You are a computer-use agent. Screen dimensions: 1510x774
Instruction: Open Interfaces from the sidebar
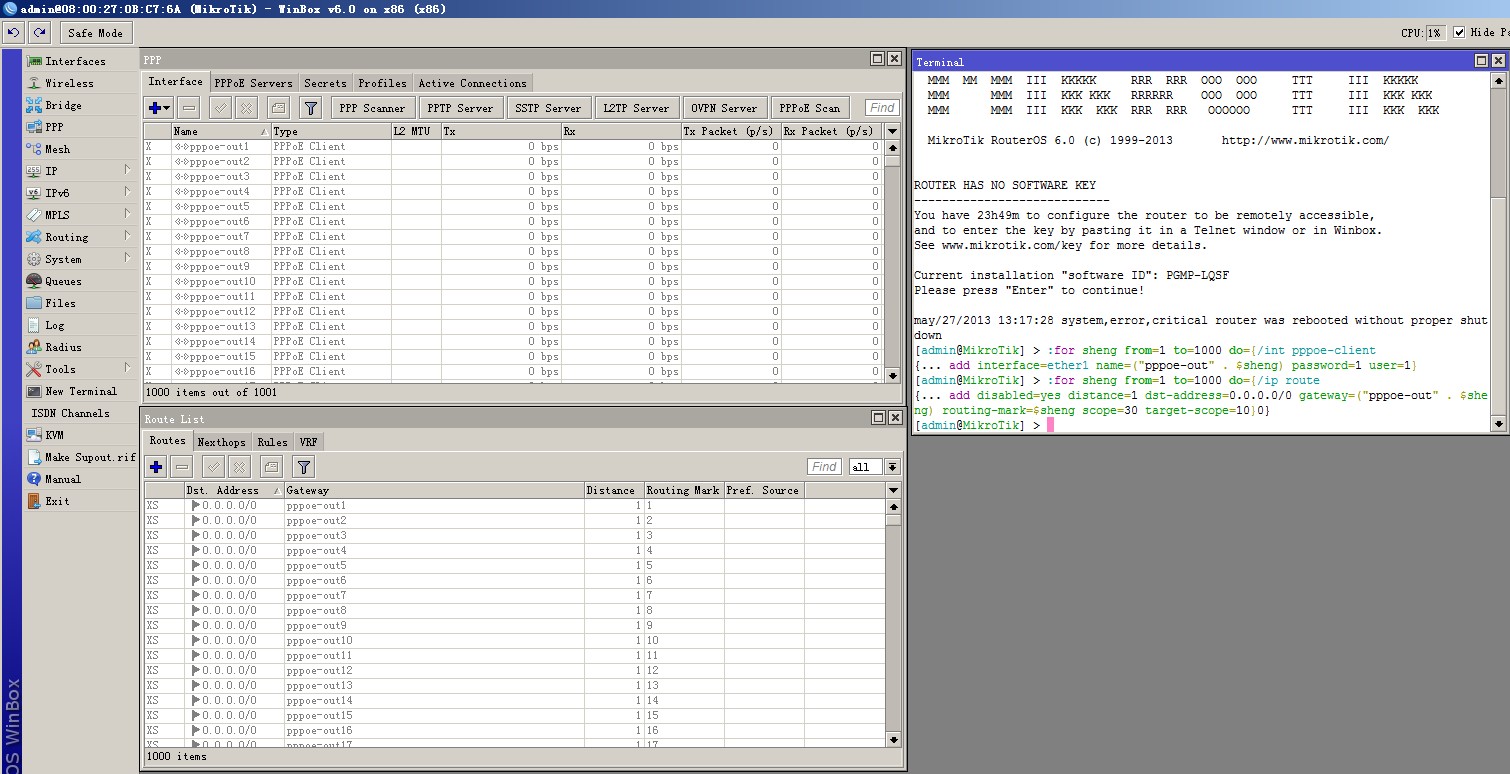76,61
